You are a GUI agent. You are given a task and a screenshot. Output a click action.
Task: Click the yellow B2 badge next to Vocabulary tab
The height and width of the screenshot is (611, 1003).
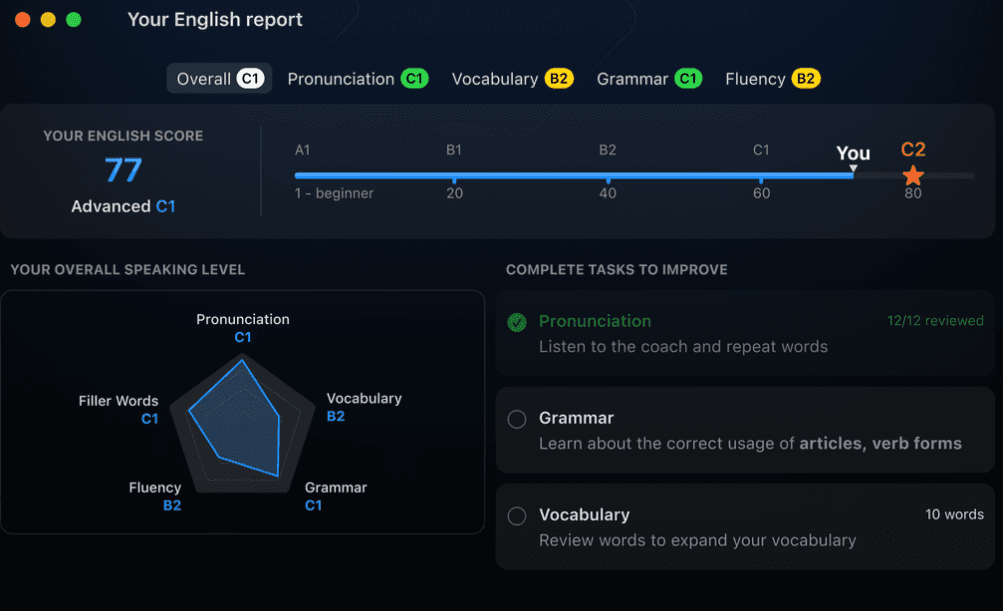coord(558,79)
